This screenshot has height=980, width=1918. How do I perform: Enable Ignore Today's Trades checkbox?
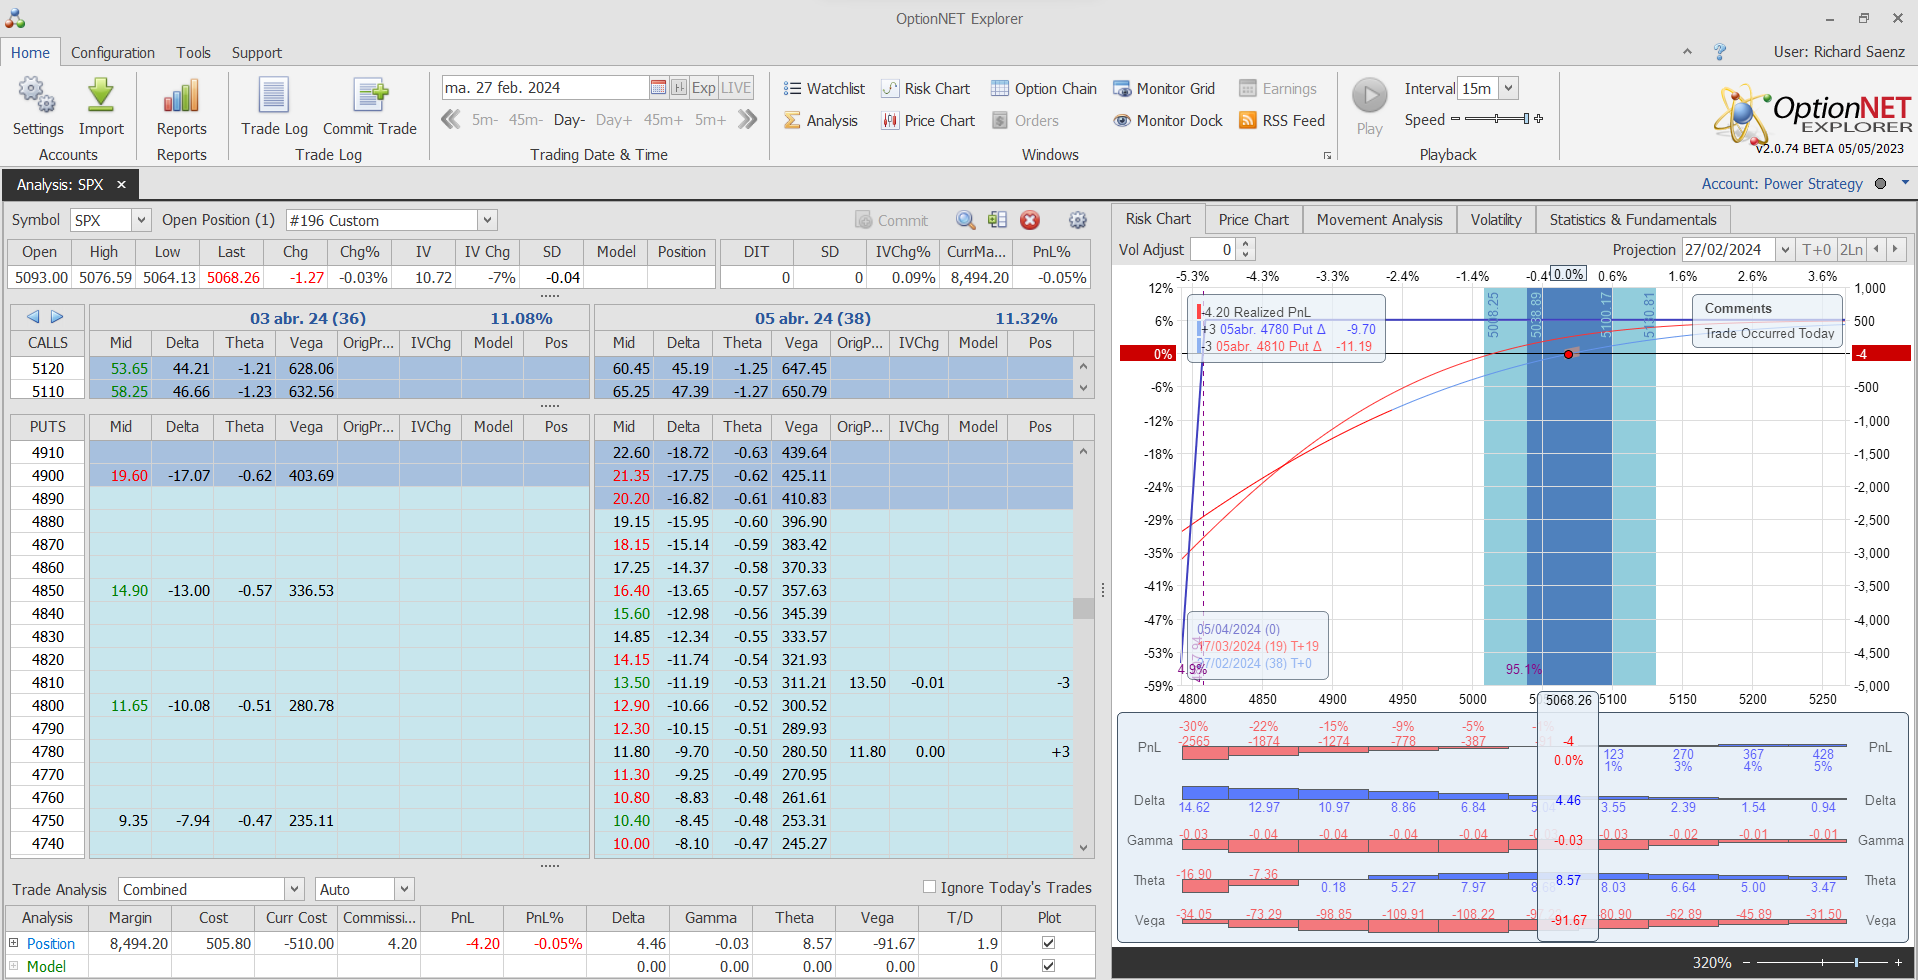(x=929, y=887)
